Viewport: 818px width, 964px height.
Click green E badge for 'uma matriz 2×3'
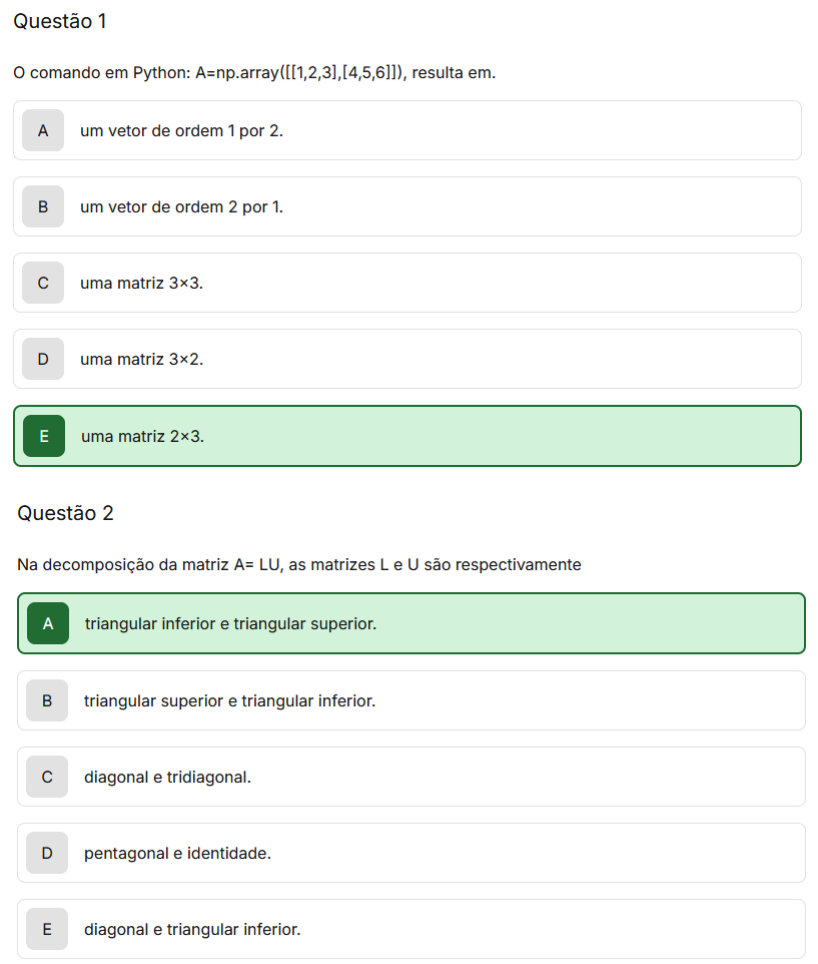coord(44,436)
